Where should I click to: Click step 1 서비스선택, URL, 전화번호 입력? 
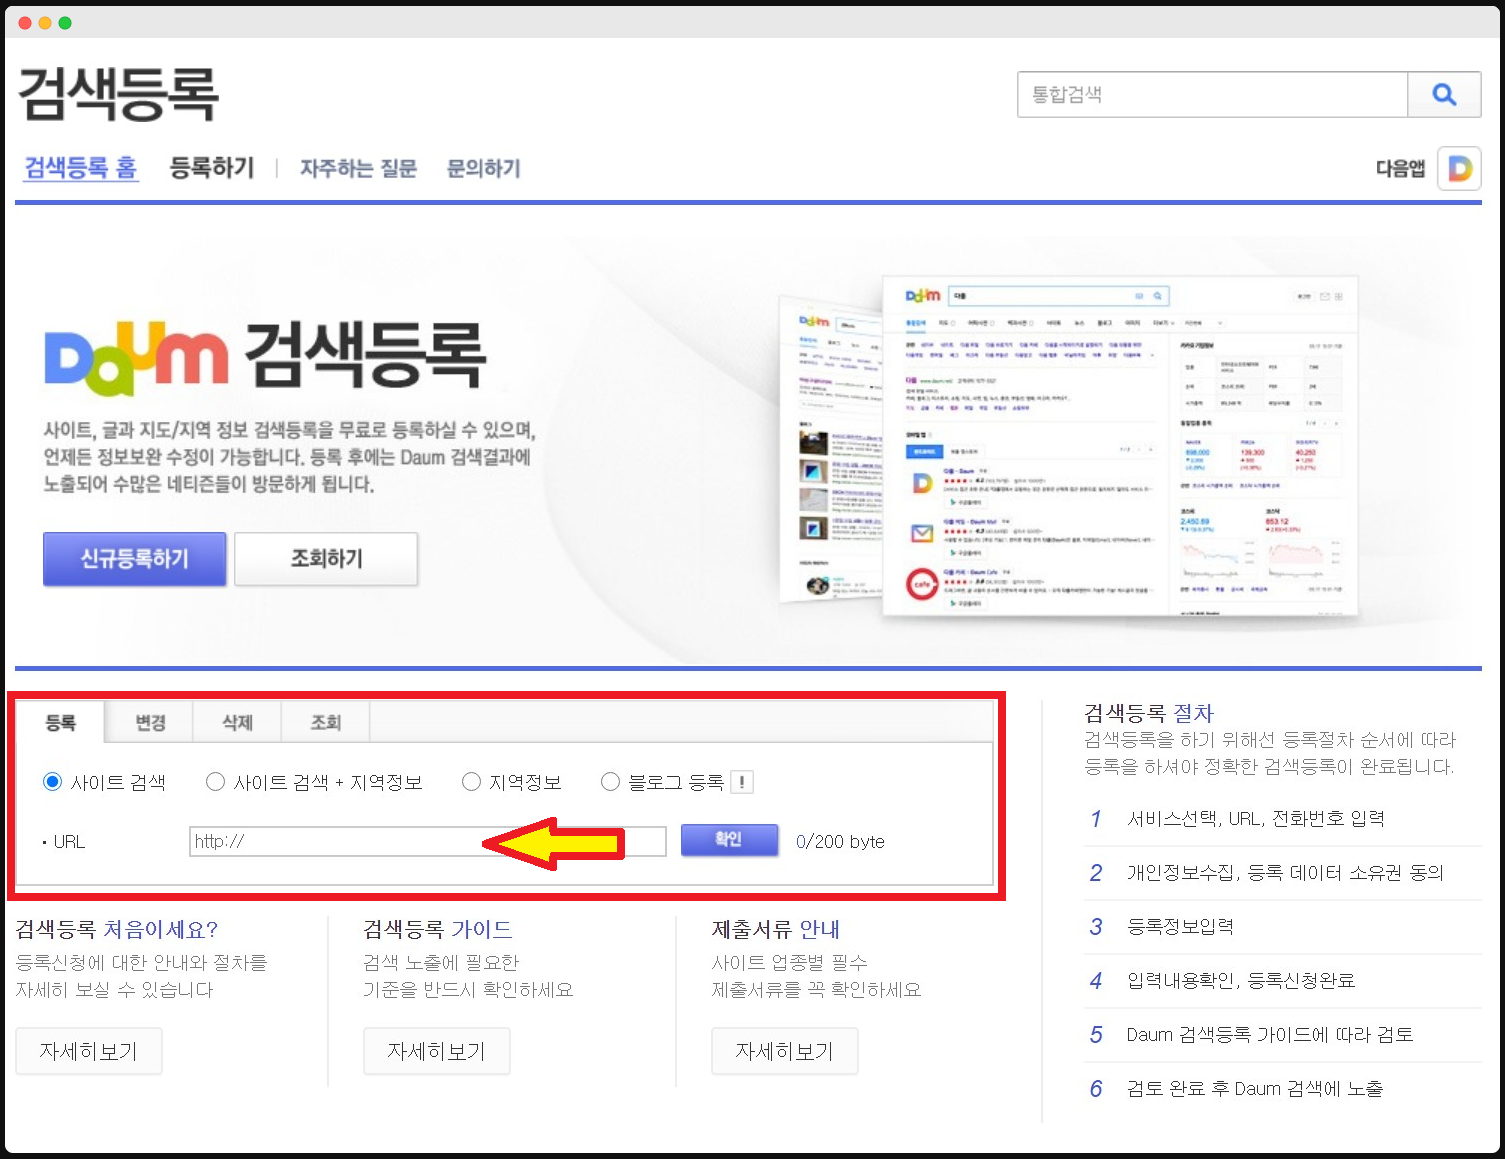1256,819
